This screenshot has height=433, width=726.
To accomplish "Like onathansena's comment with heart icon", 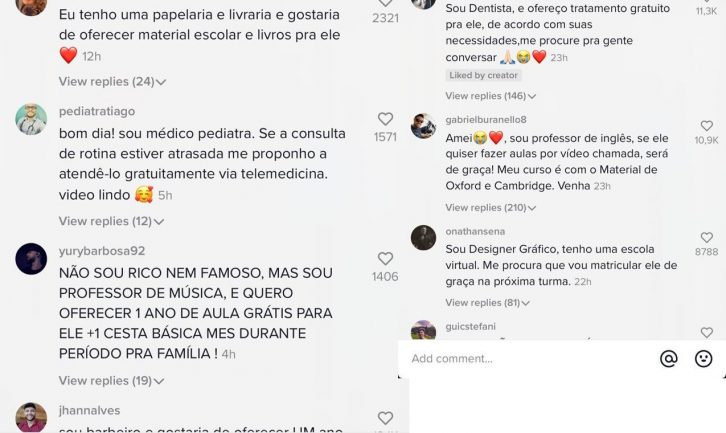I will pyautogui.click(x=707, y=238).
